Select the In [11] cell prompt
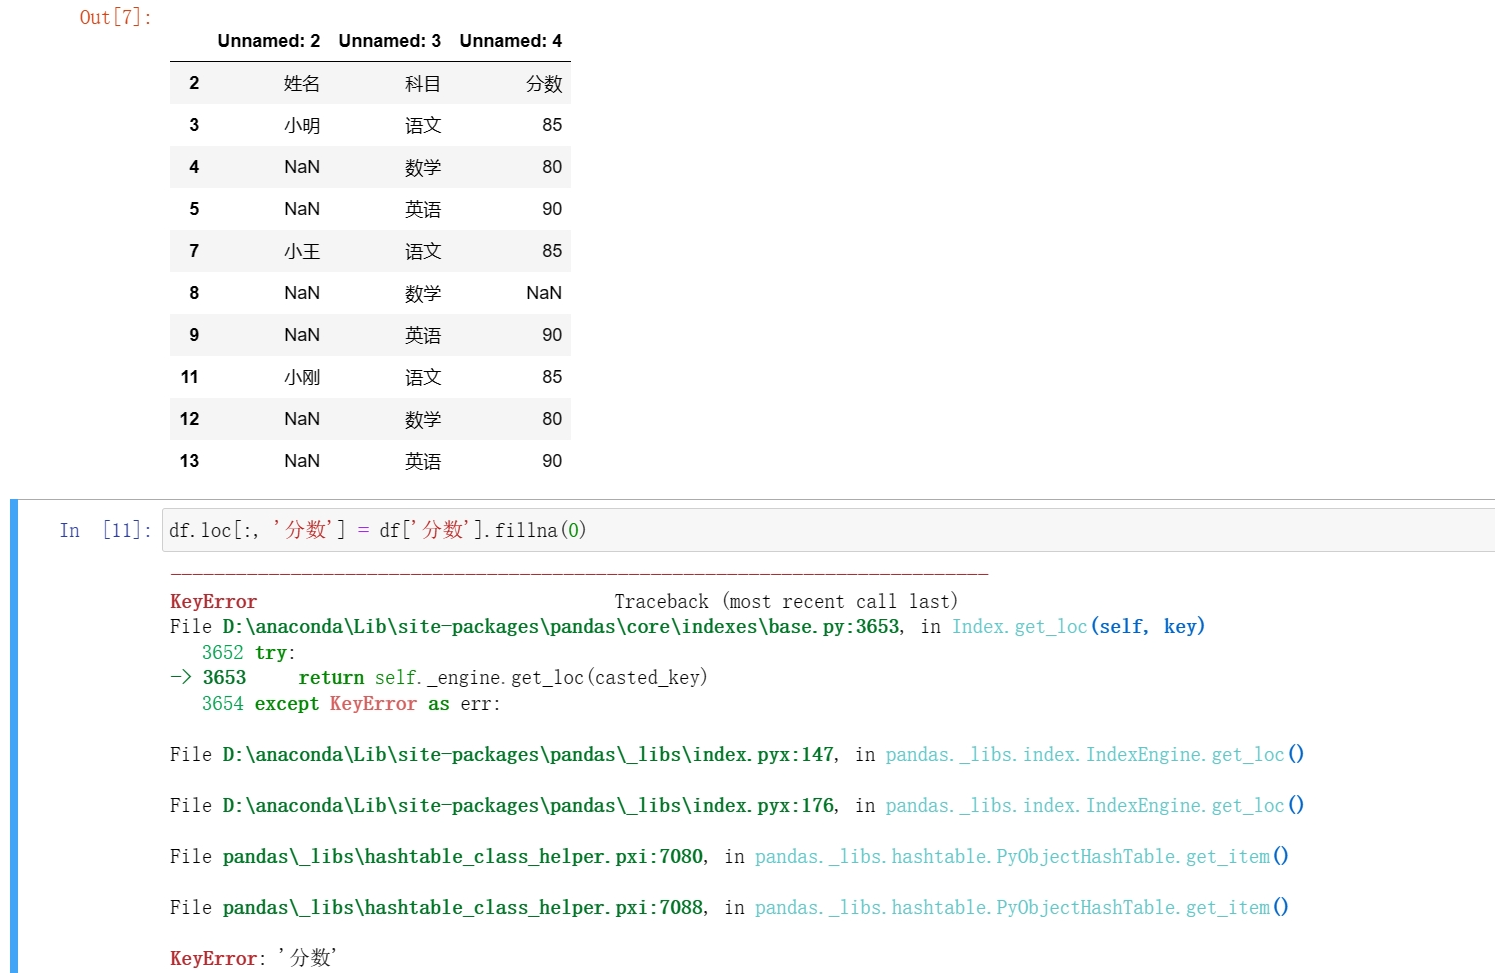The width and height of the screenshot is (1495, 973). (105, 530)
